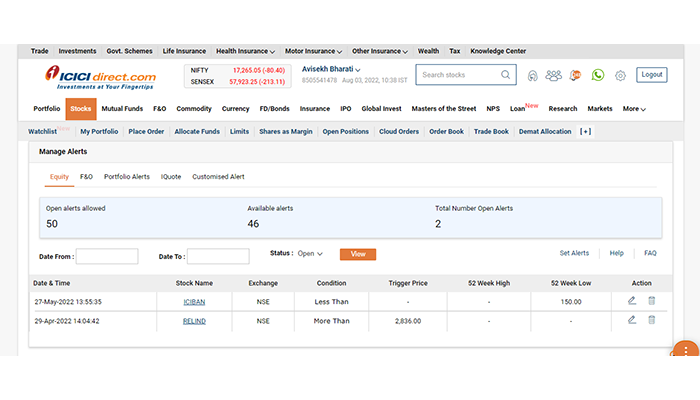Screen dimensions: 700x400
Task: Open the settings gear icon
Action: (x=620, y=75)
